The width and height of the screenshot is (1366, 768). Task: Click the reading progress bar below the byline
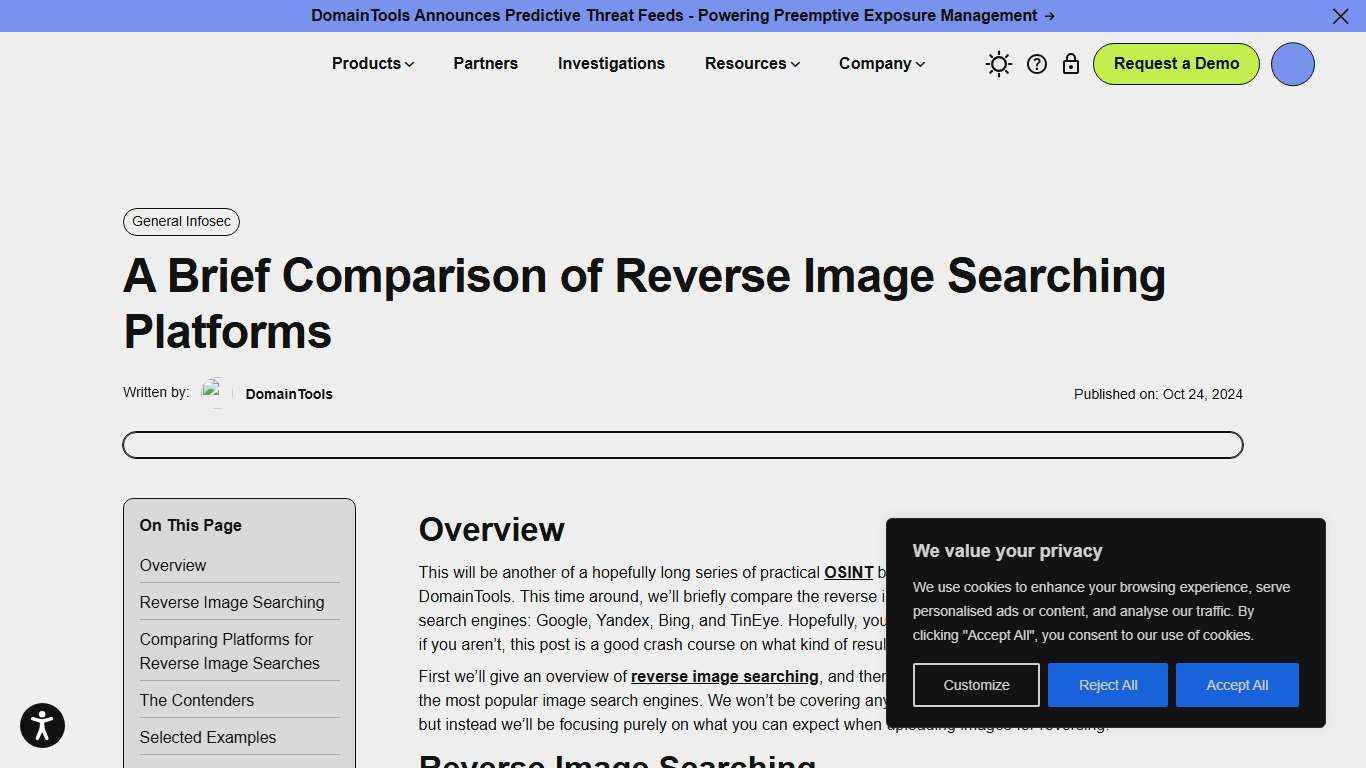[683, 444]
